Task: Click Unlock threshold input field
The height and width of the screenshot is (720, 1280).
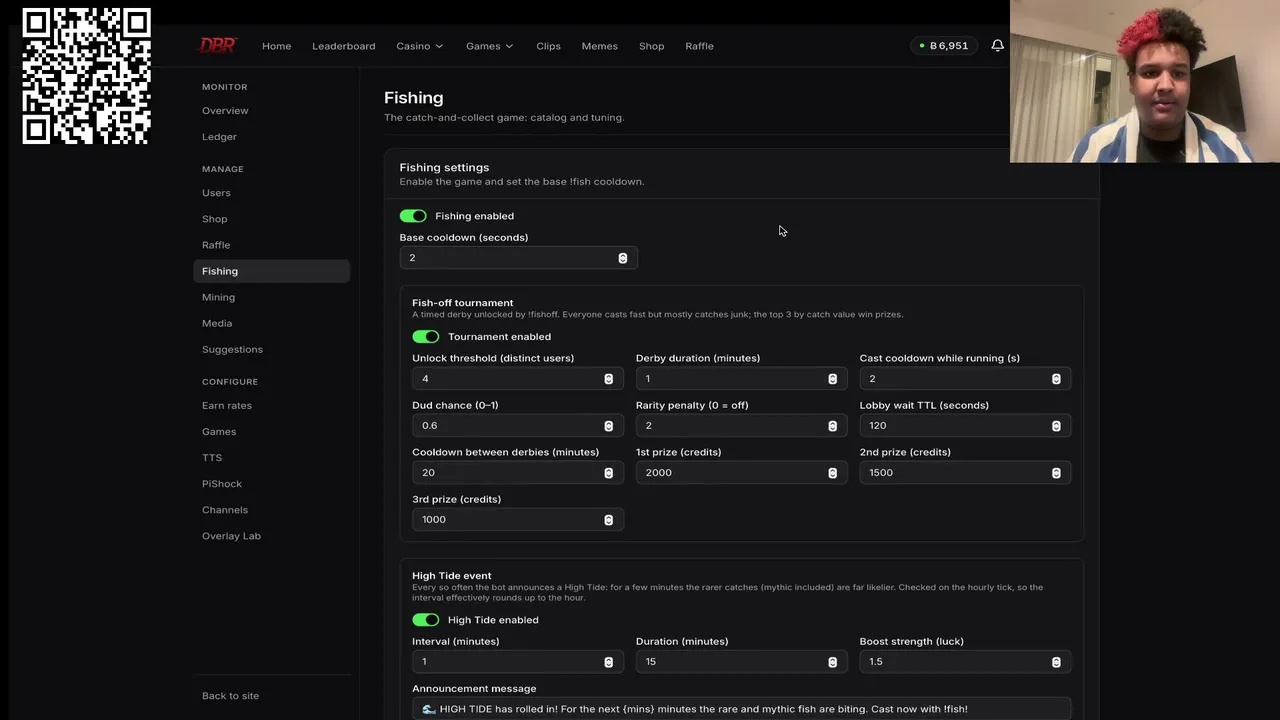Action: 518,379
